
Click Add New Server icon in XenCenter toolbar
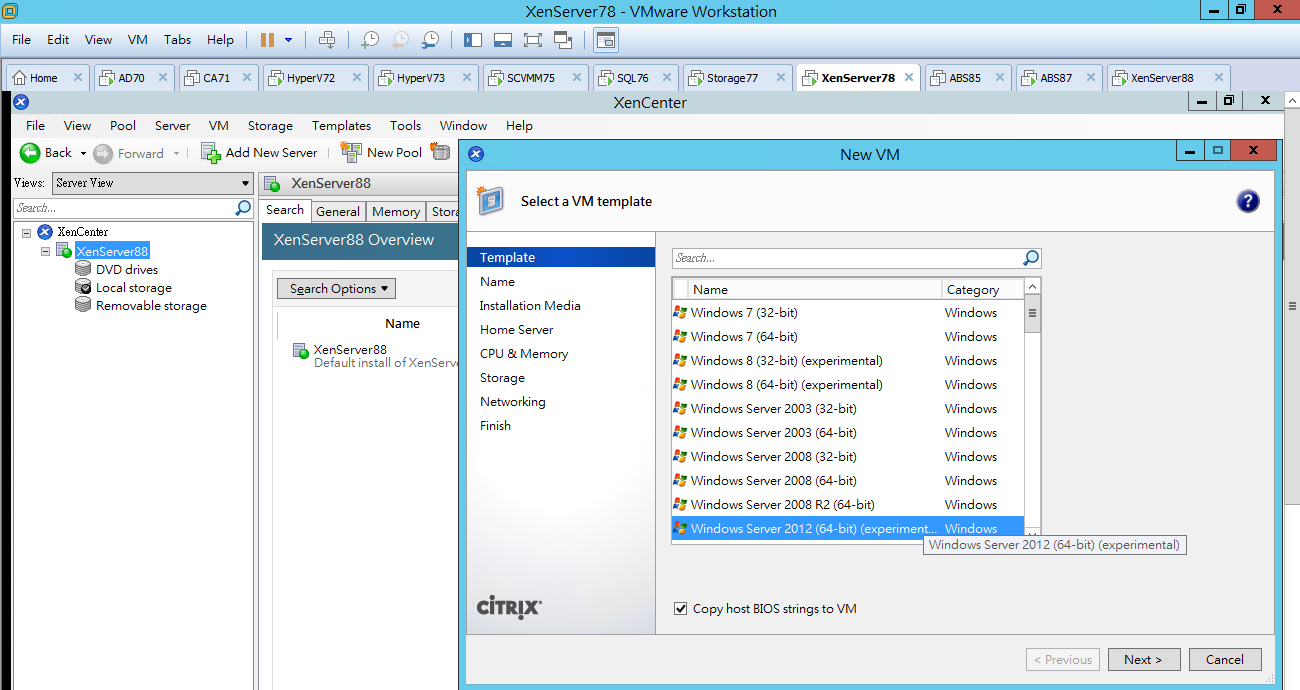[x=210, y=153]
